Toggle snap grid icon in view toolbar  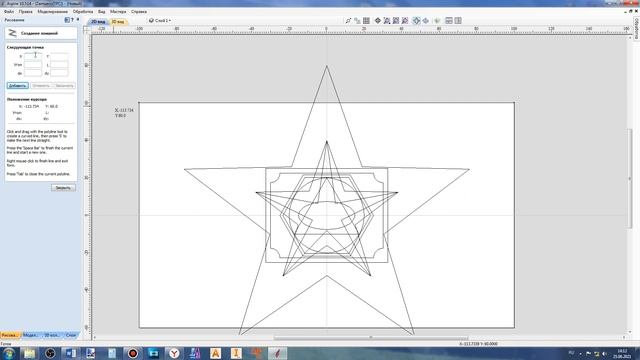(366, 20)
